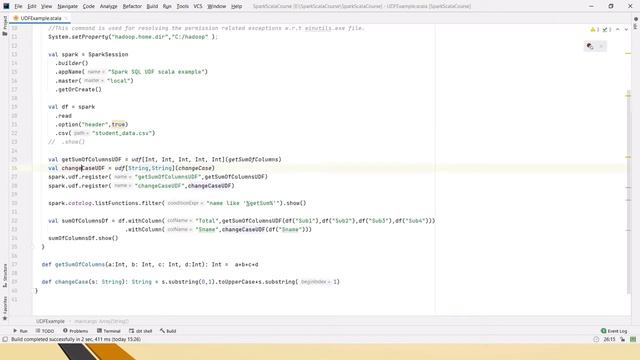Click the lock read-only toggle in status bar
This screenshot has width=640, height=360.
pyautogui.click(x=622, y=339)
